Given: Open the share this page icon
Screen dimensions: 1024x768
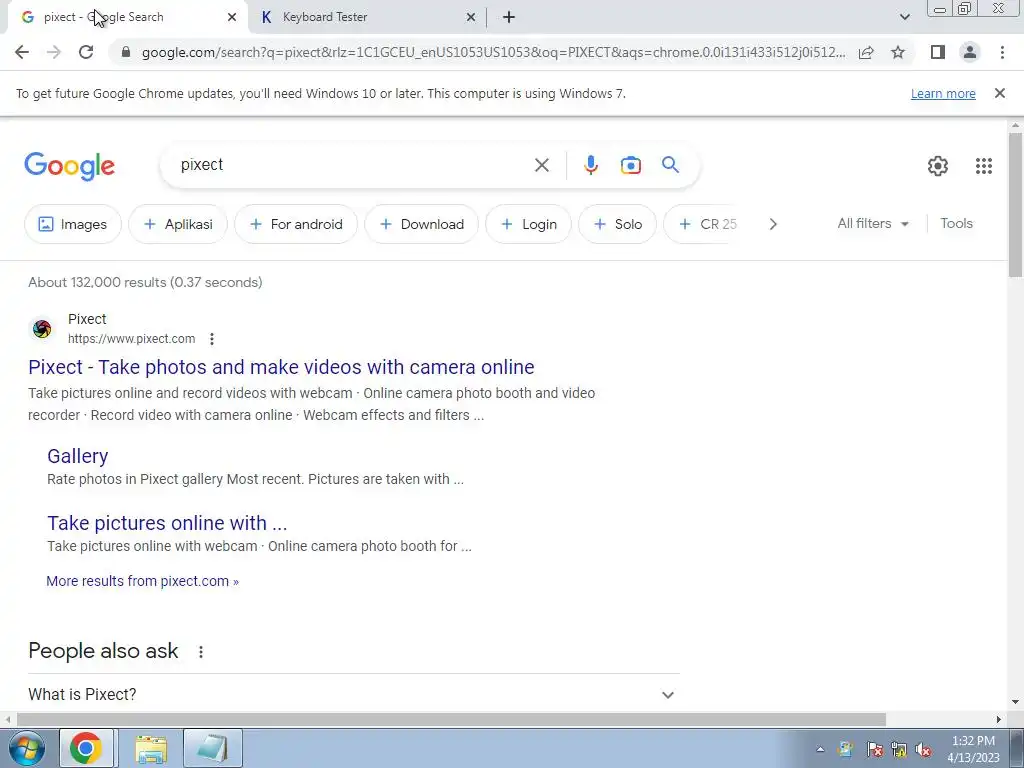Looking at the screenshot, I should pos(866,52).
